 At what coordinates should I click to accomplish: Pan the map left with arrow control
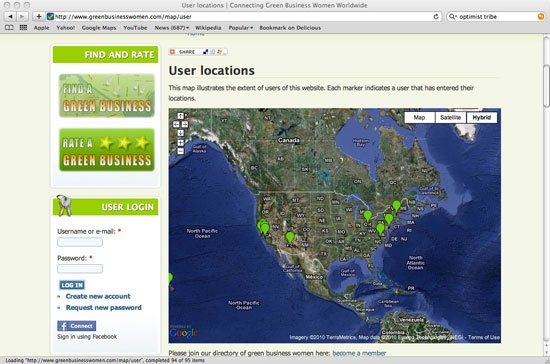(x=176, y=124)
